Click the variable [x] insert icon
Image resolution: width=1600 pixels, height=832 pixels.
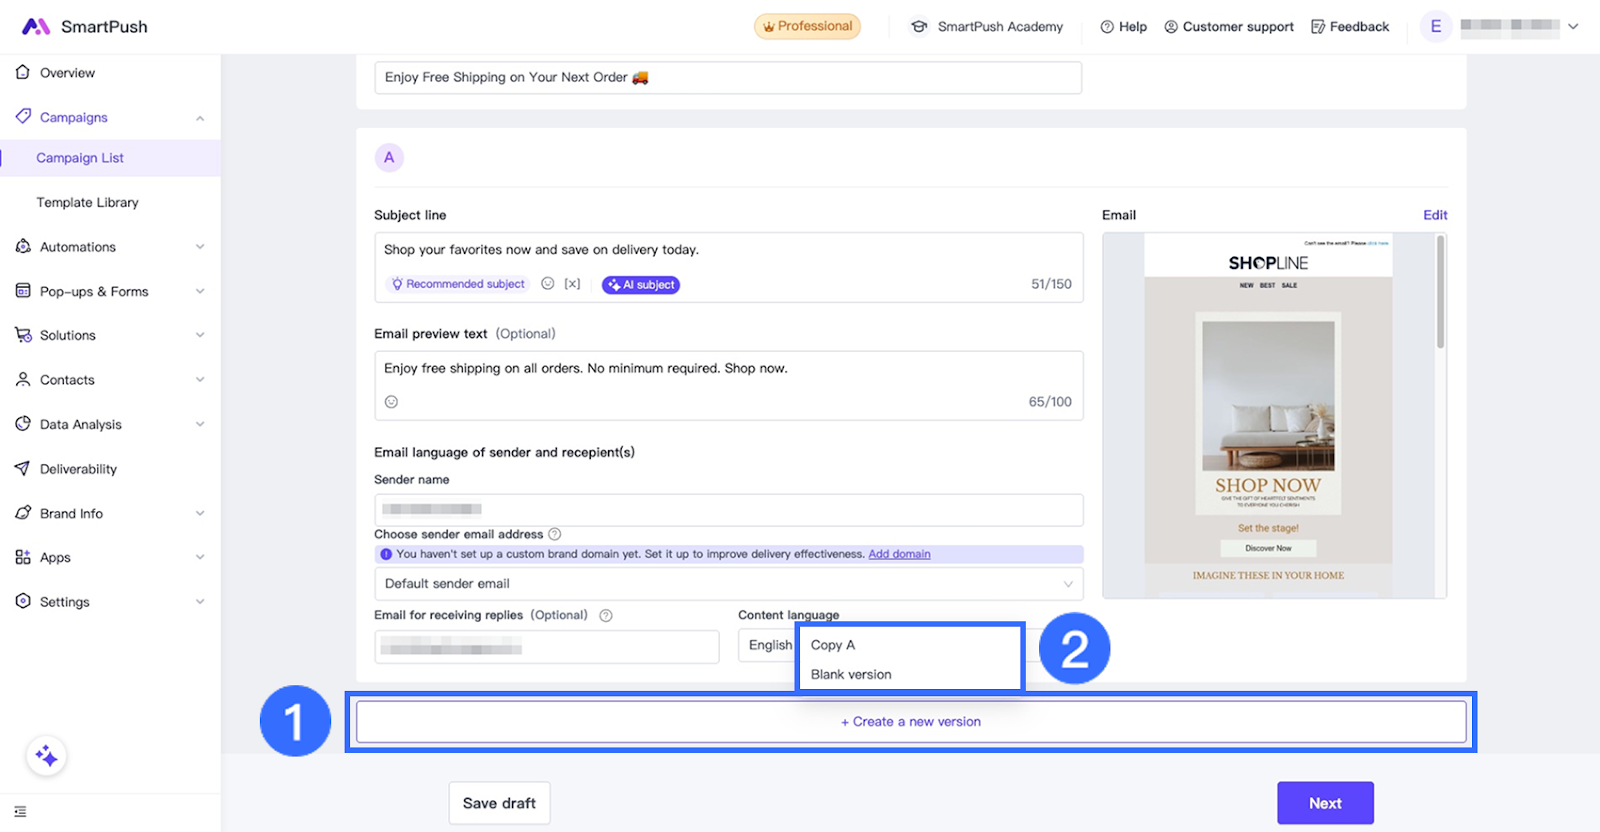point(572,284)
